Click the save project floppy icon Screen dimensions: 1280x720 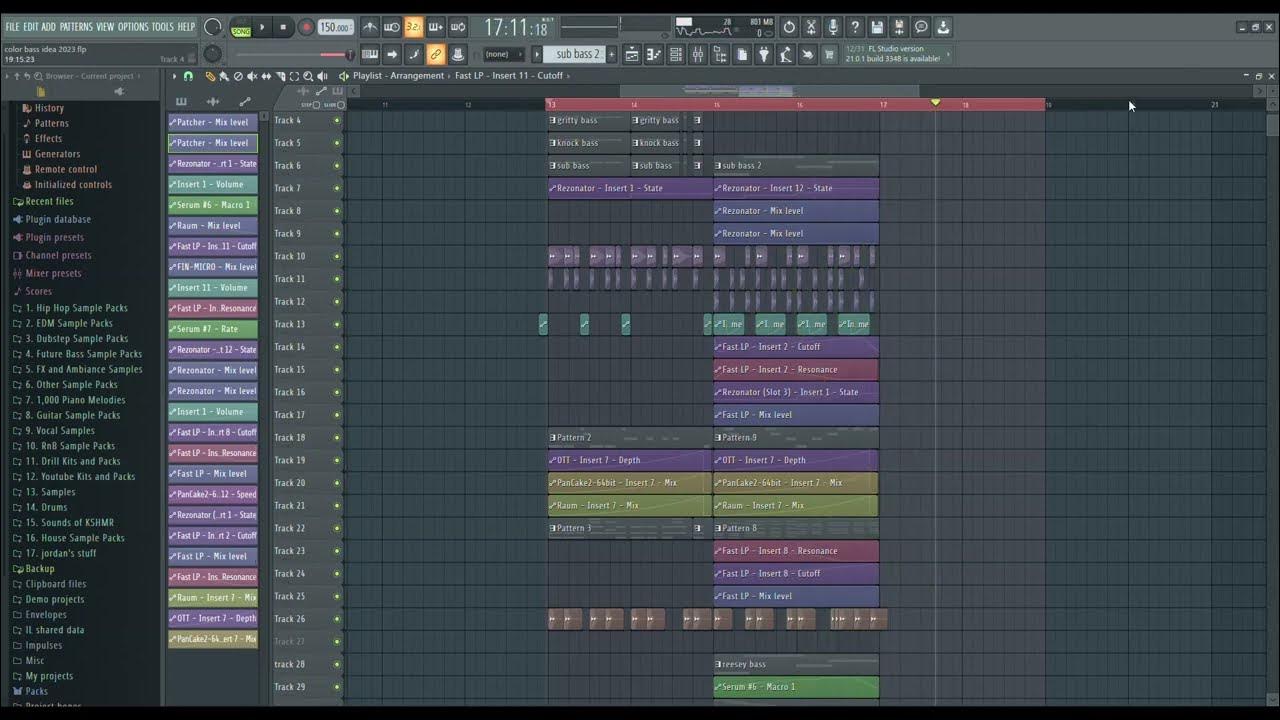pos(877,27)
